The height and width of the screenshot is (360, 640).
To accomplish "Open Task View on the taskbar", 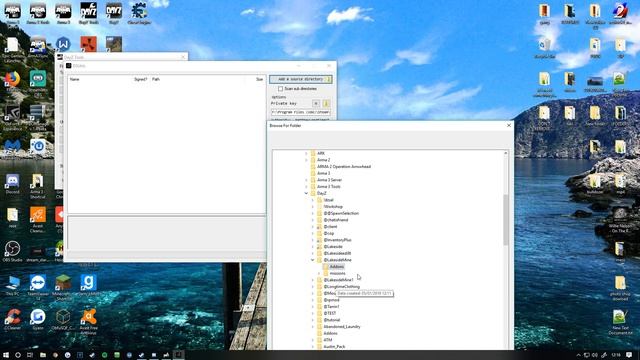I will point(30,355).
